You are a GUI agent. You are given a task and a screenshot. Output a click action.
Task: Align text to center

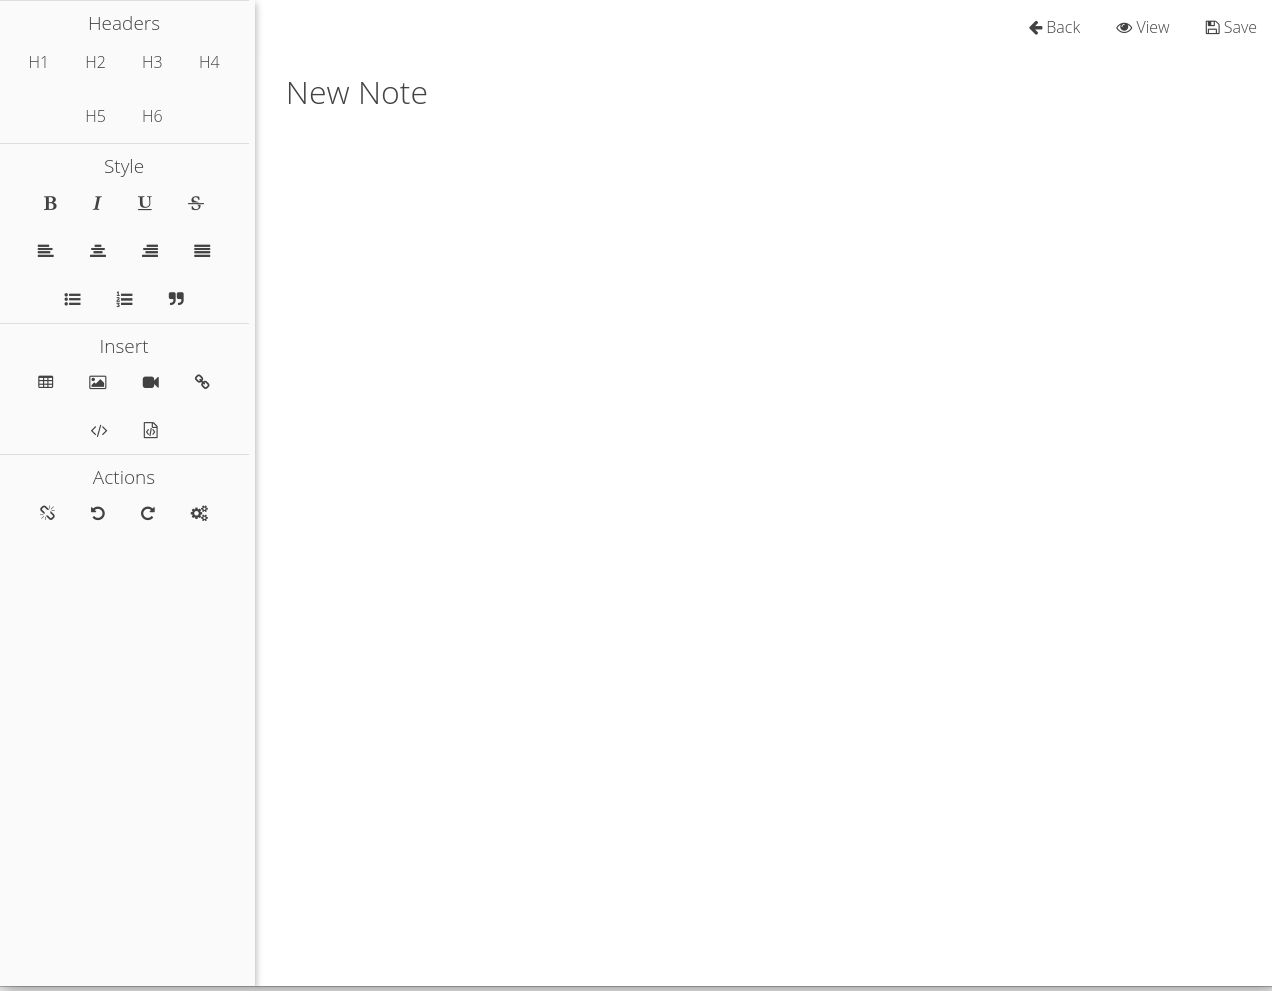[98, 251]
